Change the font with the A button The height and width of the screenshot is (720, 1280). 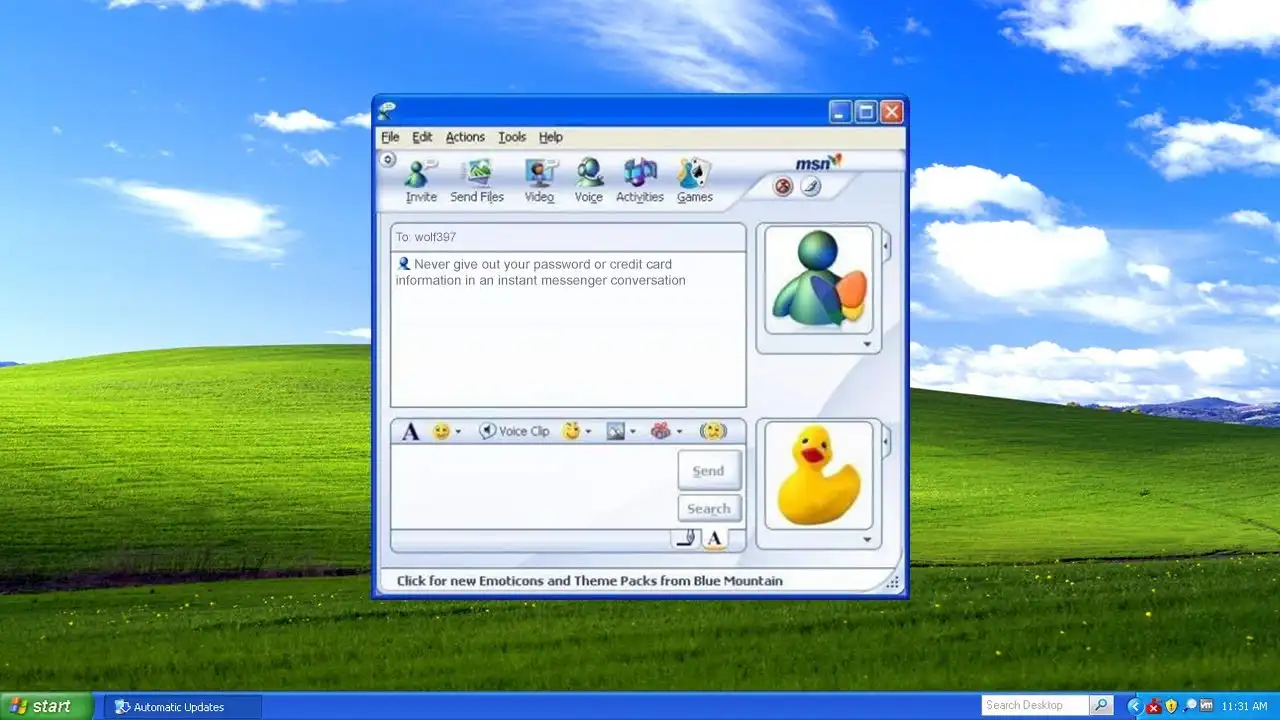410,431
